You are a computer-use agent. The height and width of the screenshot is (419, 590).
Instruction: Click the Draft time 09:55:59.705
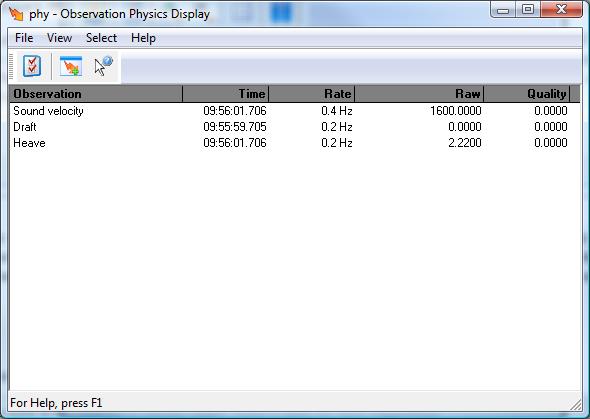point(235,127)
